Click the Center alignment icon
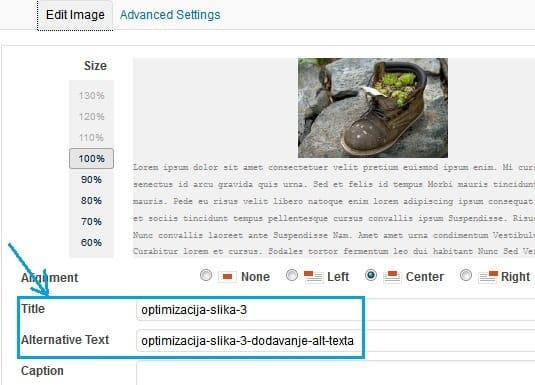The height and width of the screenshot is (385, 535). [x=392, y=276]
